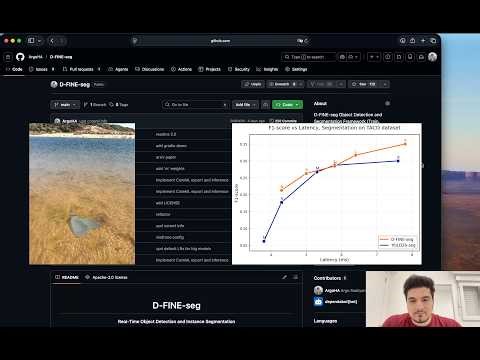Image resolution: width=480 pixels, height=360 pixels.
Task: Open the repository Settings tab
Action: tap(296, 69)
